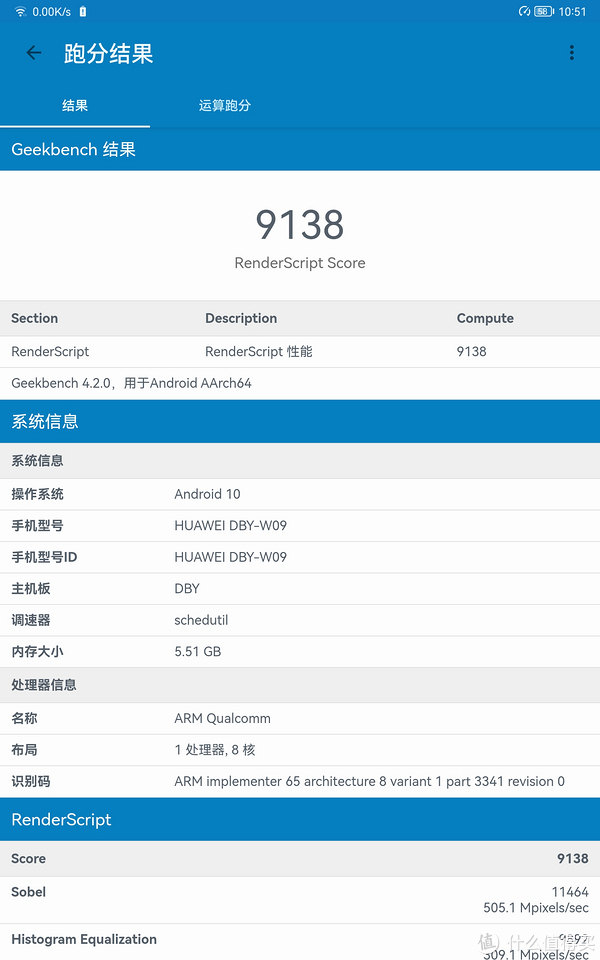600x960 pixels.
Task: Tap the 识别码 label
Action: [x=31, y=781]
